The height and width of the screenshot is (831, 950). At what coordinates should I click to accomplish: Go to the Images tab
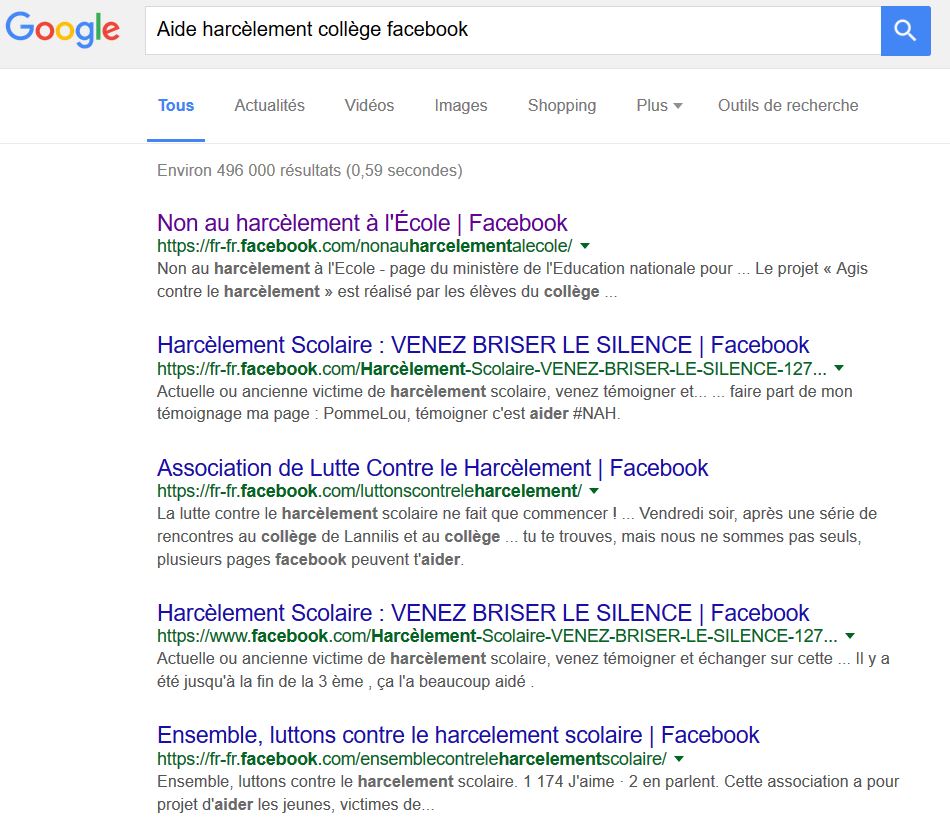coord(460,106)
